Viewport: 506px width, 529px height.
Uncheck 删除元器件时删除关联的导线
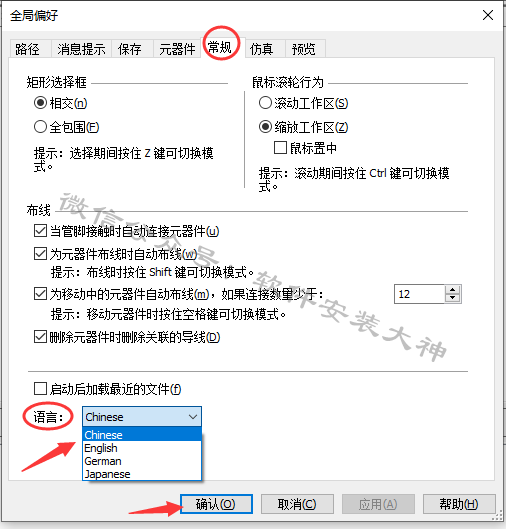click(40, 337)
